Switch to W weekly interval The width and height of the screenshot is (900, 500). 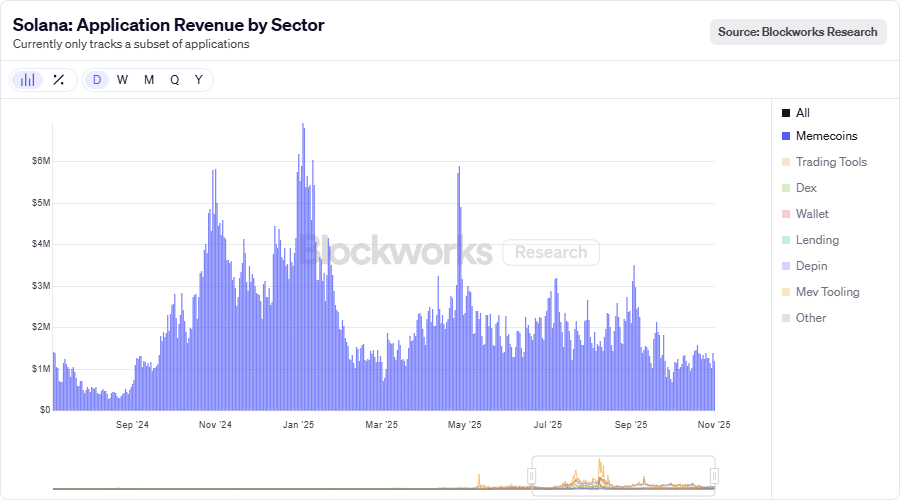point(122,80)
